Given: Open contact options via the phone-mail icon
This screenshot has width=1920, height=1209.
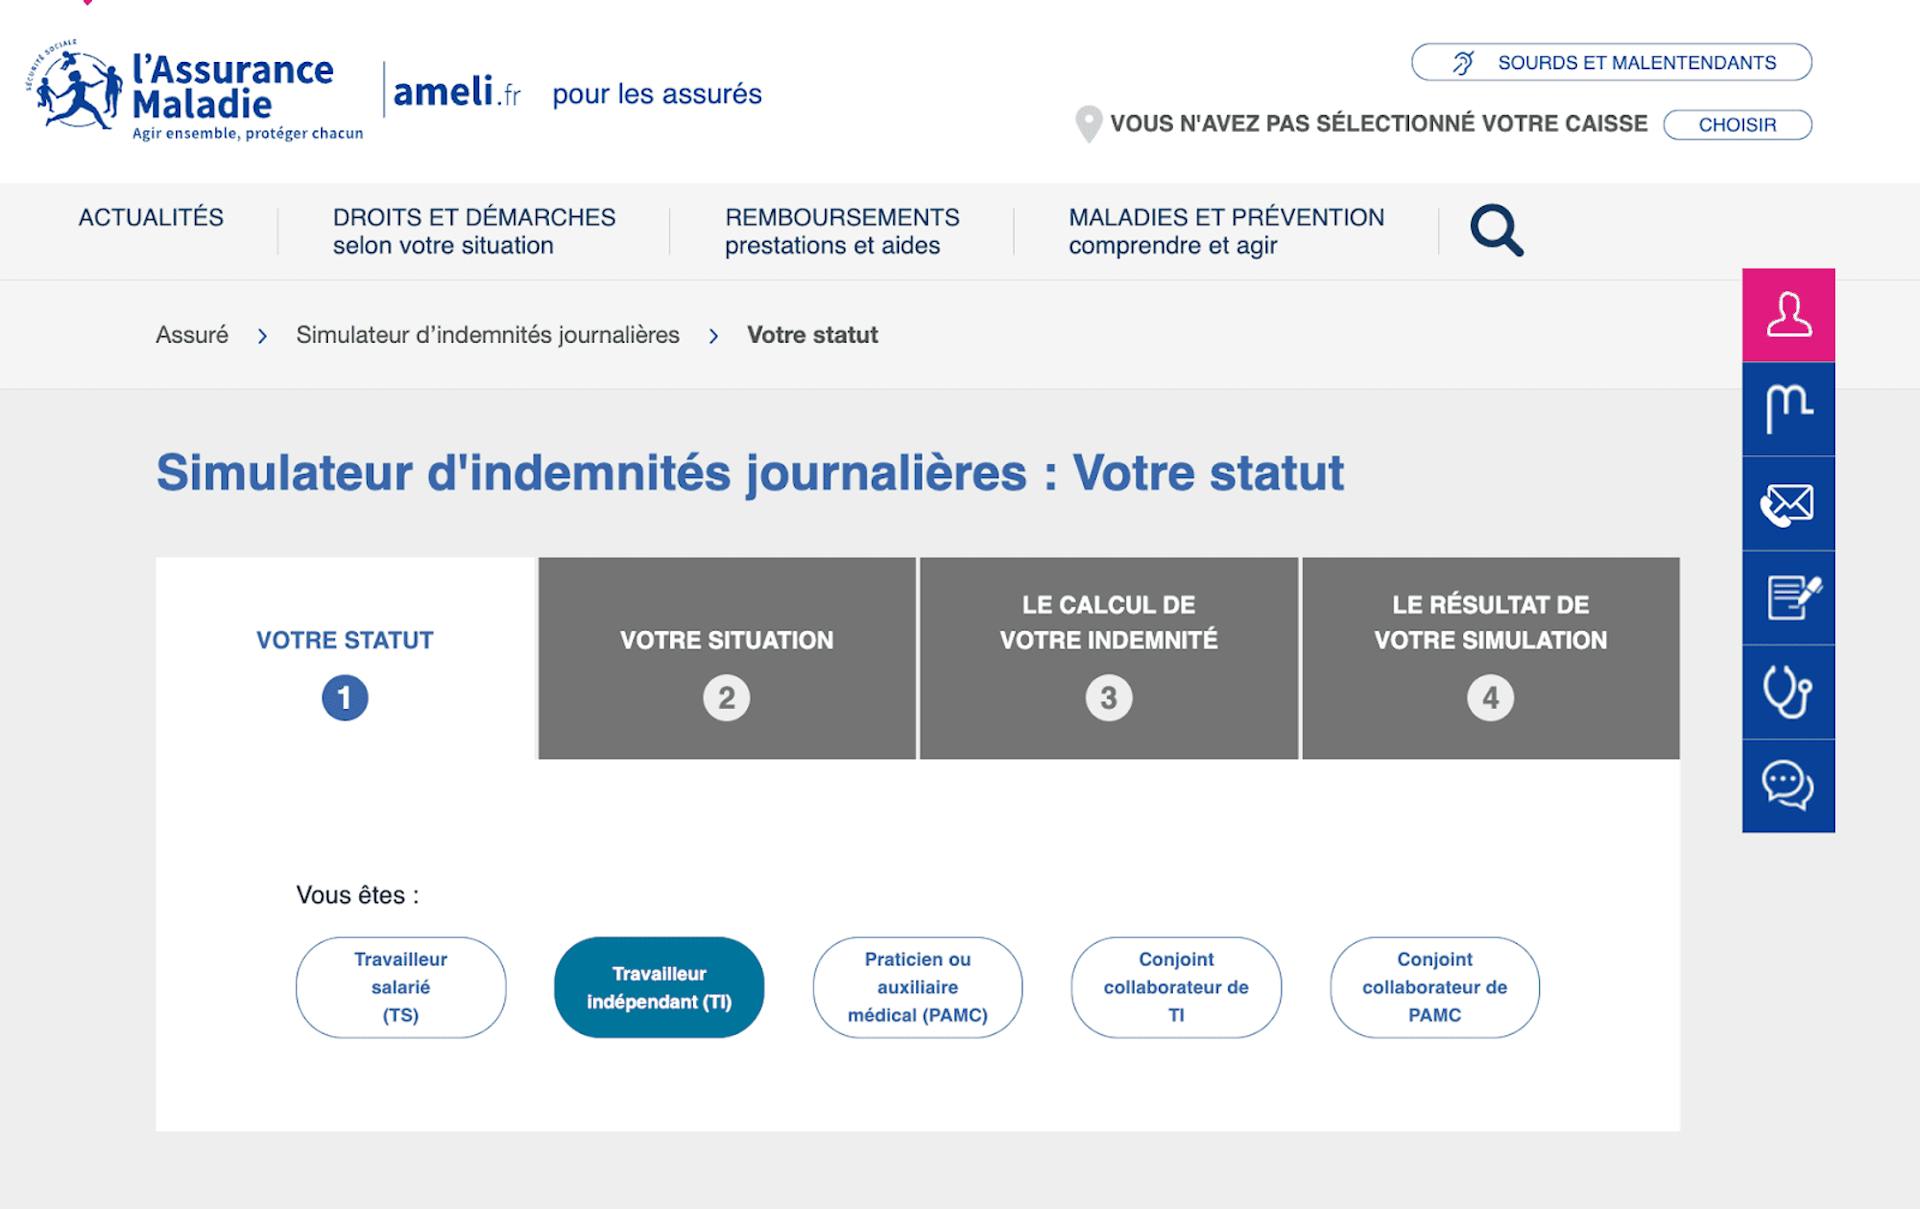Looking at the screenshot, I should [x=1788, y=503].
